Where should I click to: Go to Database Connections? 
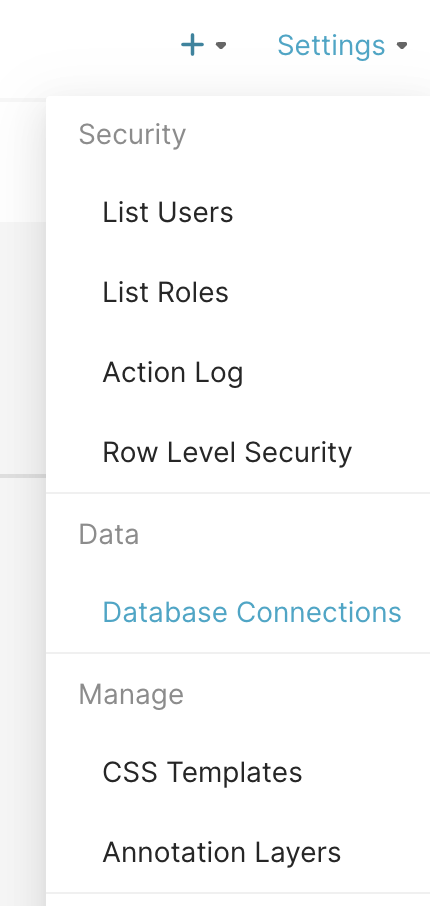click(x=252, y=612)
